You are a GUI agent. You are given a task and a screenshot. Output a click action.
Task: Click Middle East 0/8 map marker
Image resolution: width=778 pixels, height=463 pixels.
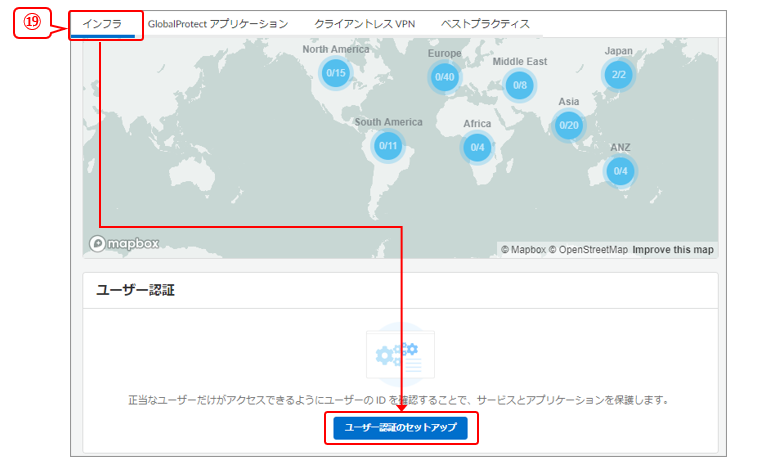point(519,85)
